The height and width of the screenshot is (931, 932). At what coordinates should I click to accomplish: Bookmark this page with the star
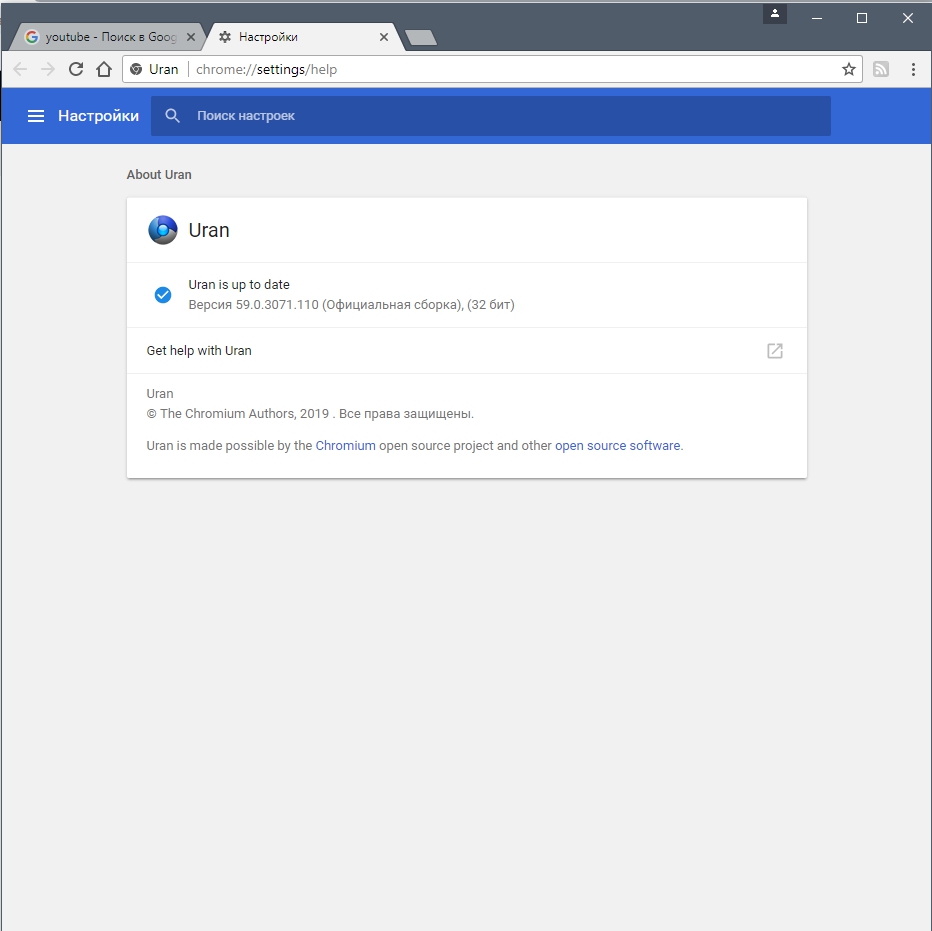(x=849, y=69)
